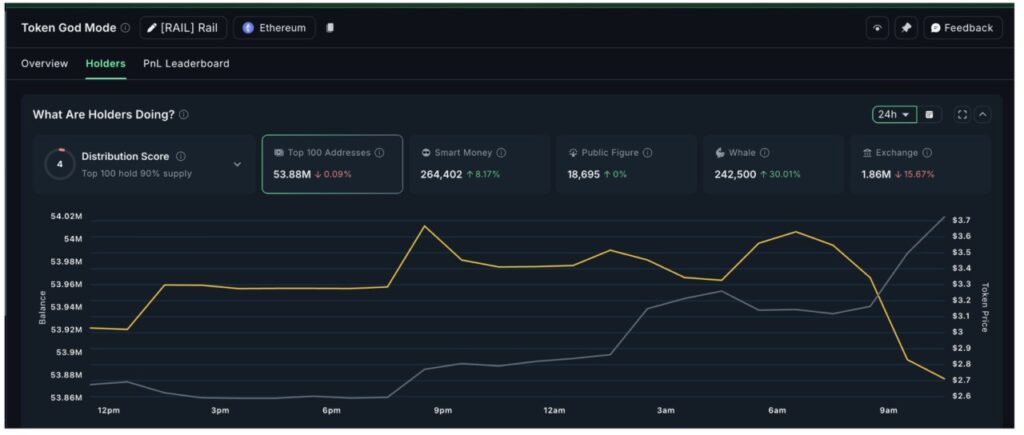Collapse the What Are Holders Doing panel
1024x435 pixels.
(x=983, y=115)
